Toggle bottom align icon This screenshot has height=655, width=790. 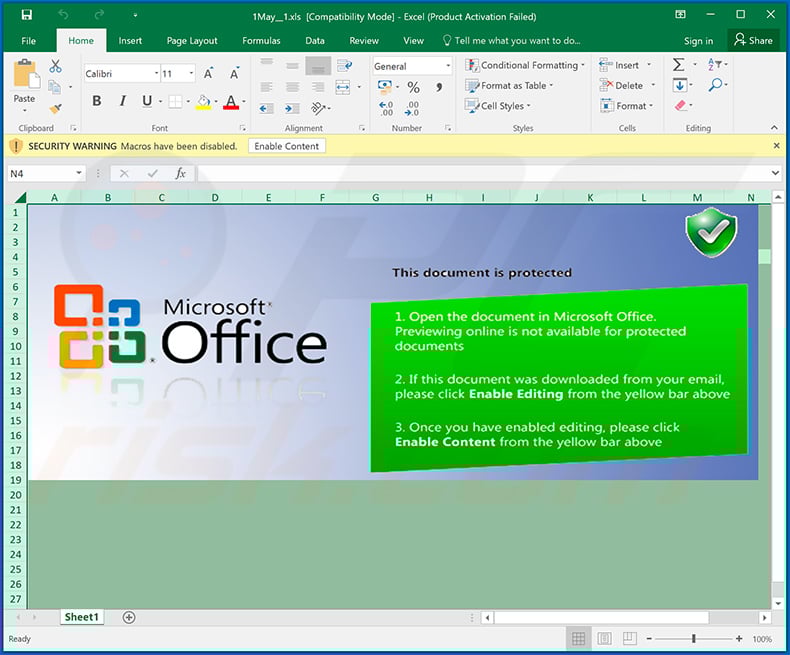[318, 66]
